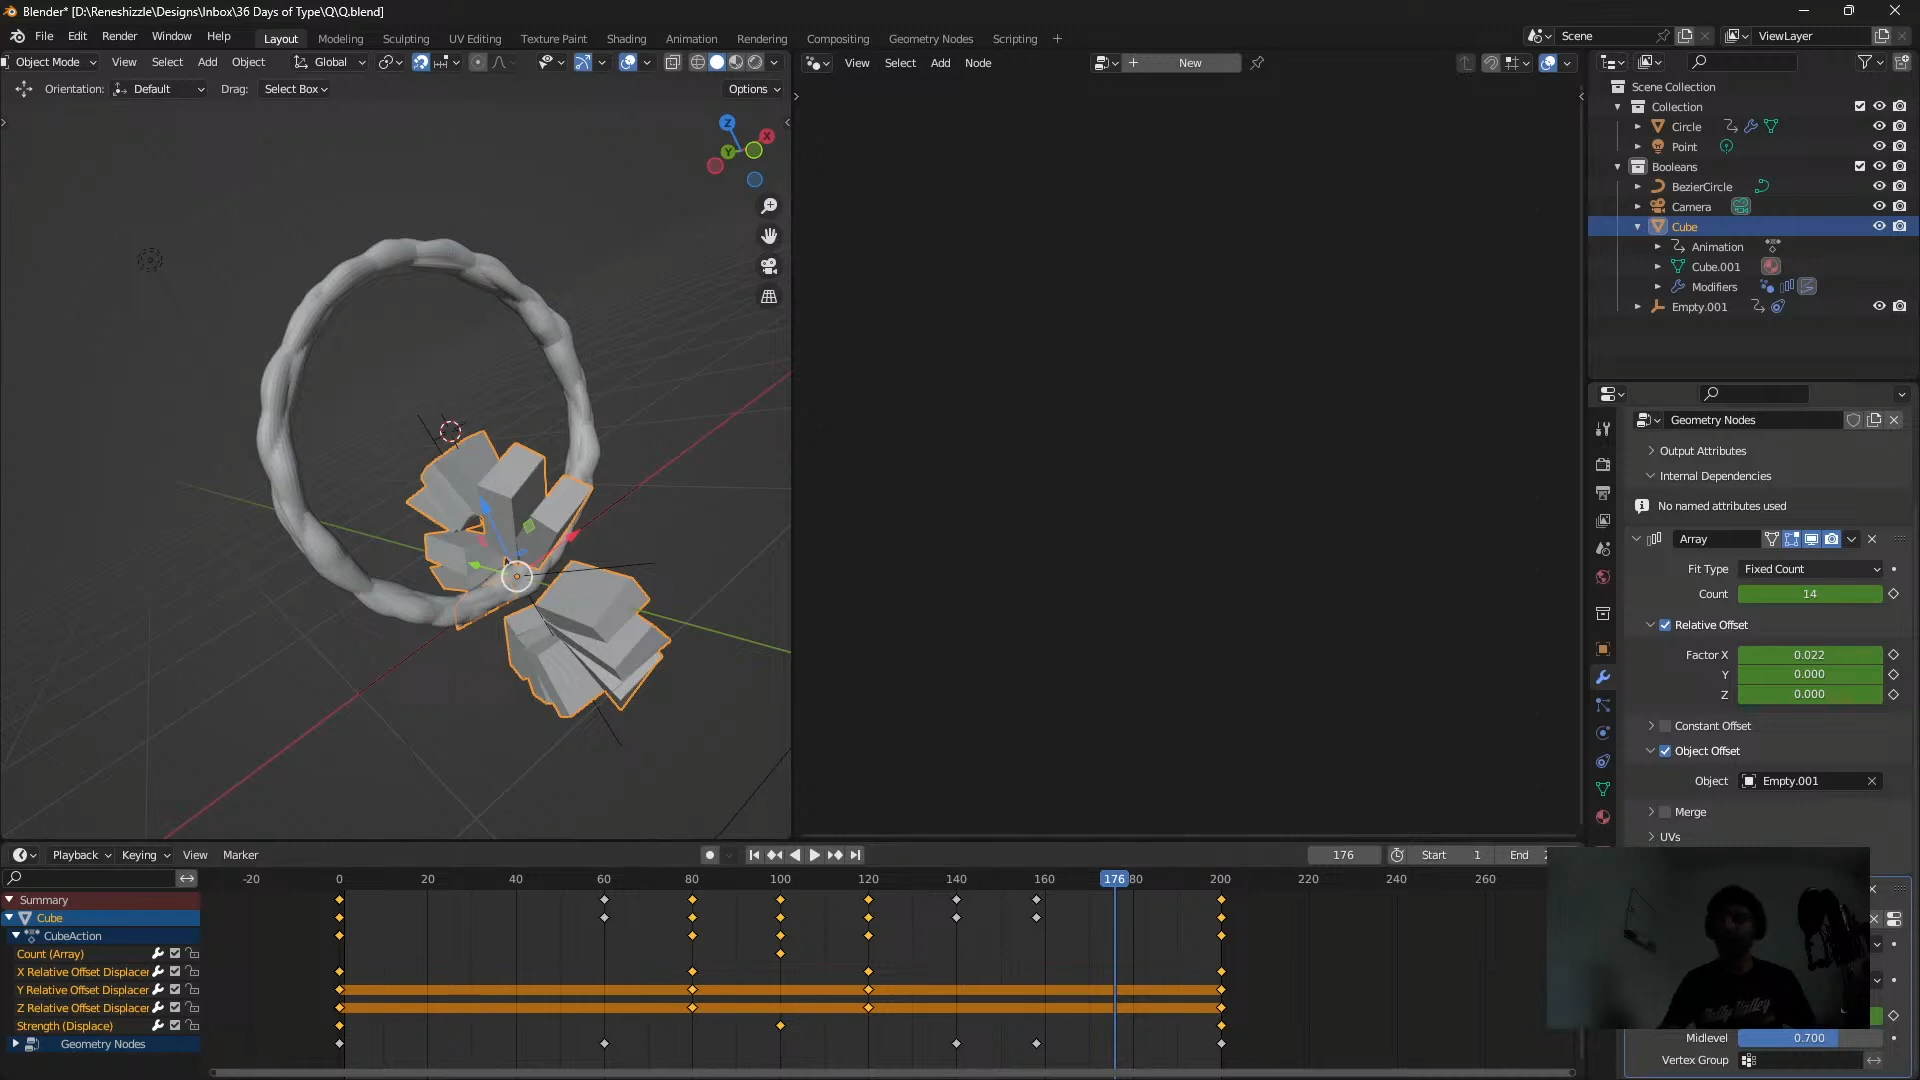Screen dimensions: 1920x1080
Task: Open the viewport Options button
Action: pos(754,89)
